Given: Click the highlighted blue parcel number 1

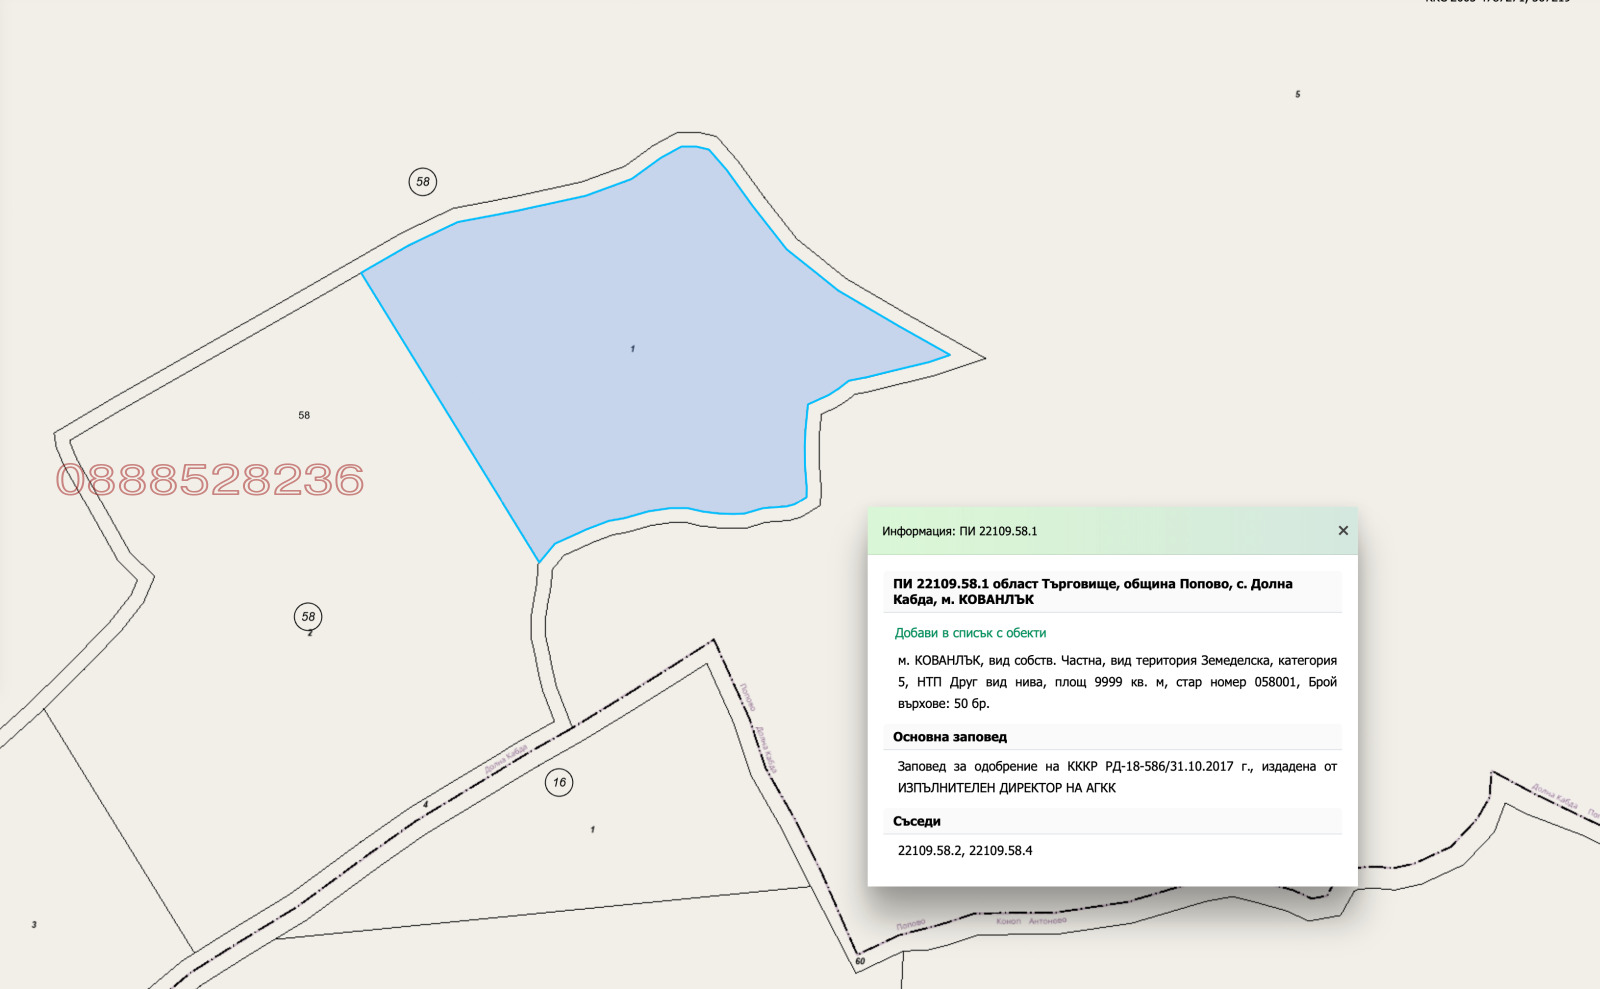Looking at the screenshot, I should pos(633,349).
